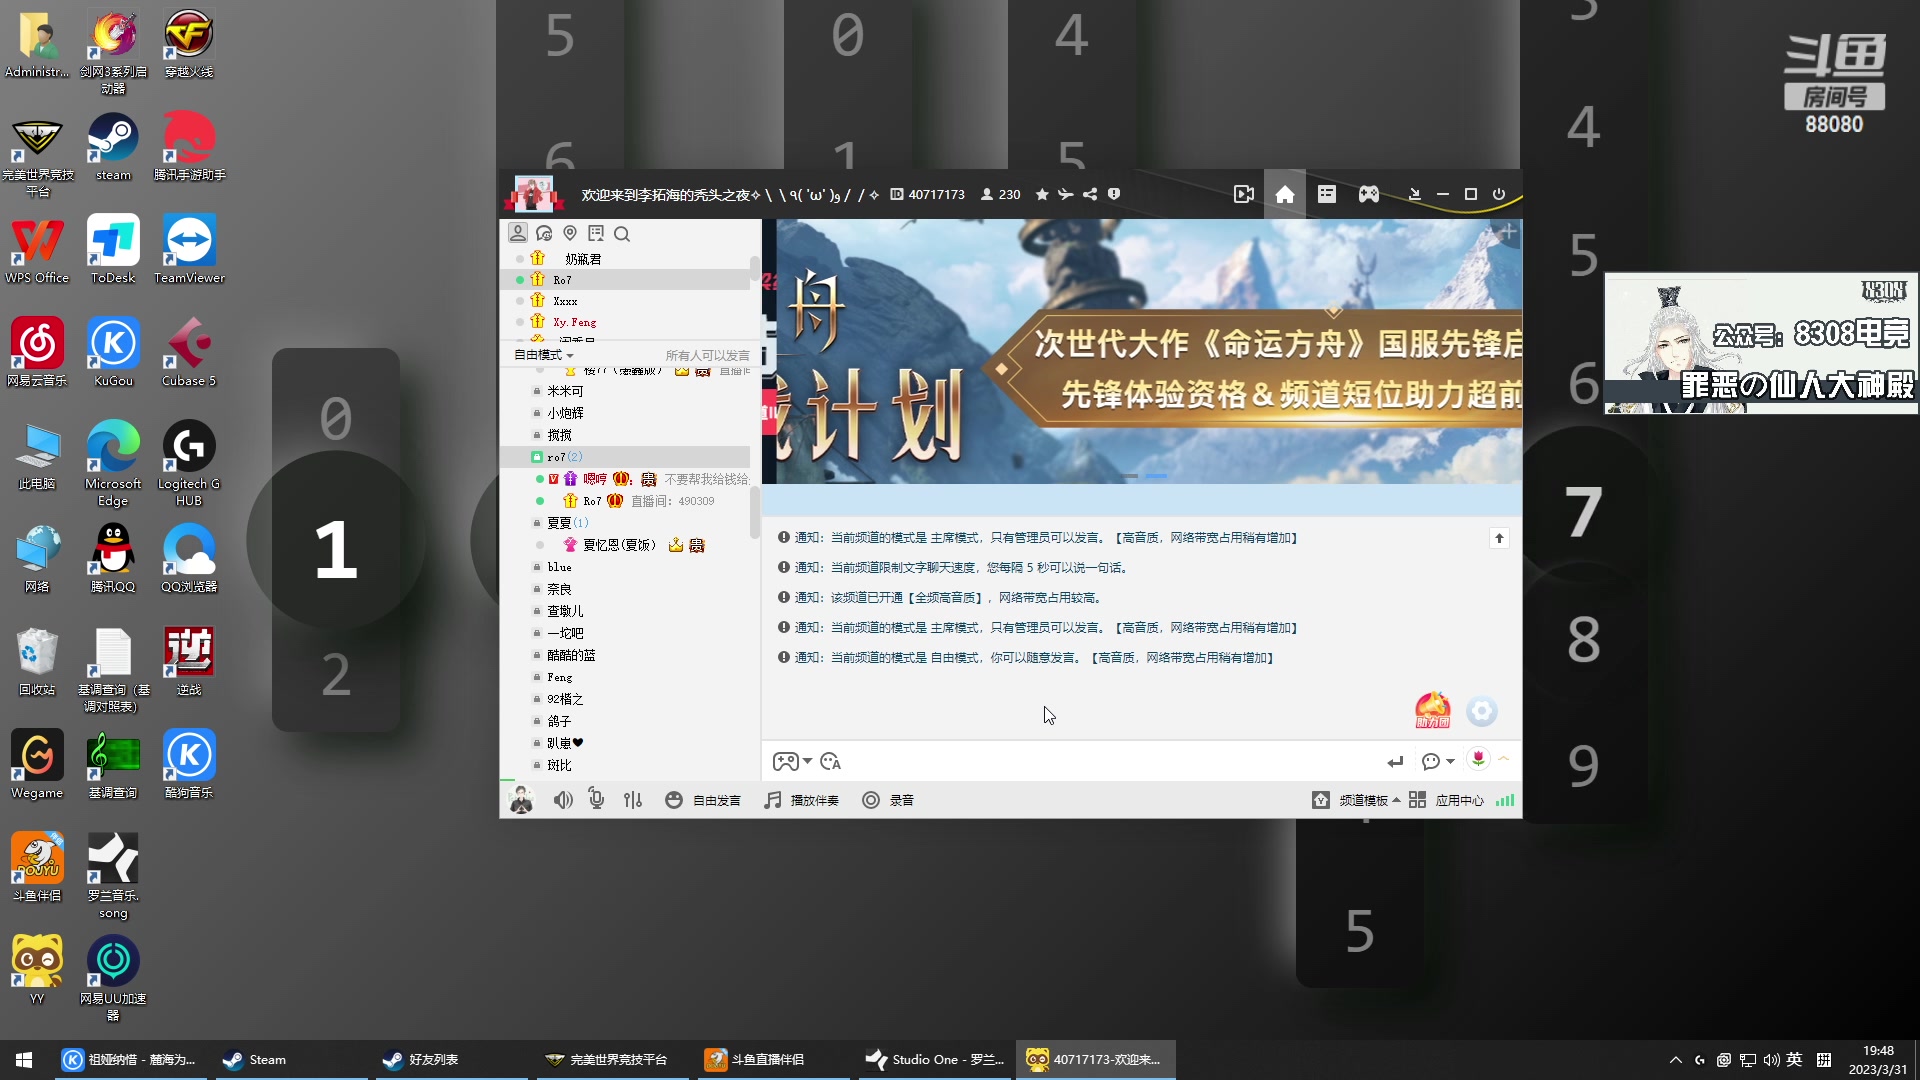Open 应用中心 app center
Screen dimensions: 1920x1080
1450,800
